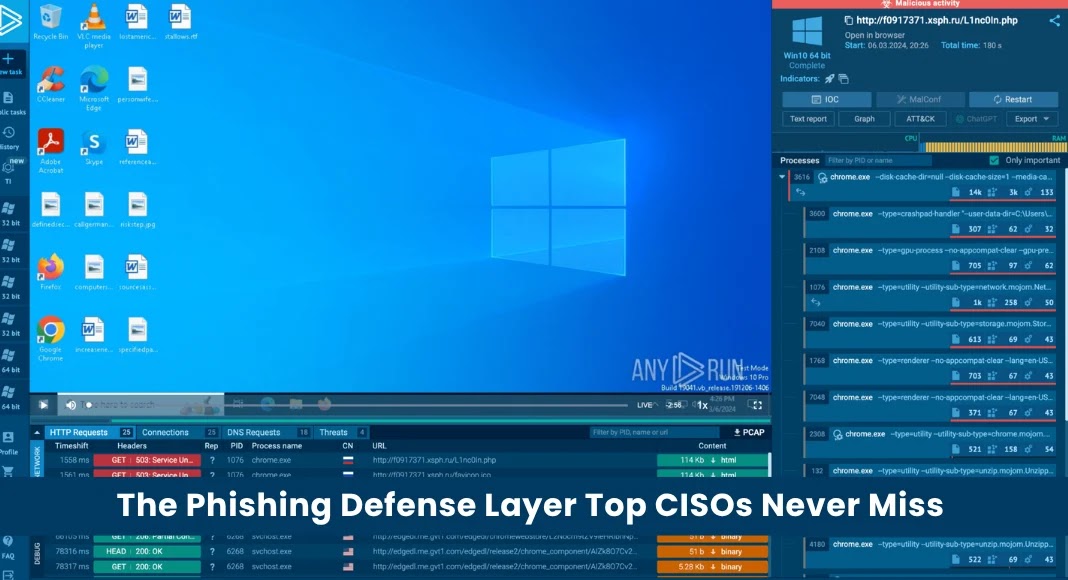Mute the sandbox audio volume
This screenshot has width=1068, height=580.
[69, 405]
